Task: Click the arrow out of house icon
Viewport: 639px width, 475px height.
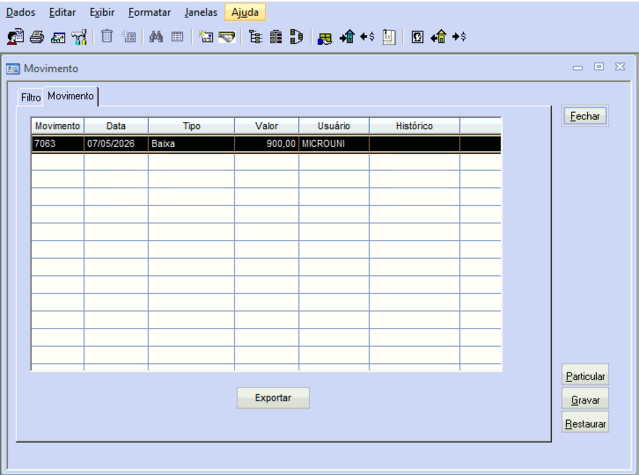Action: (438, 37)
